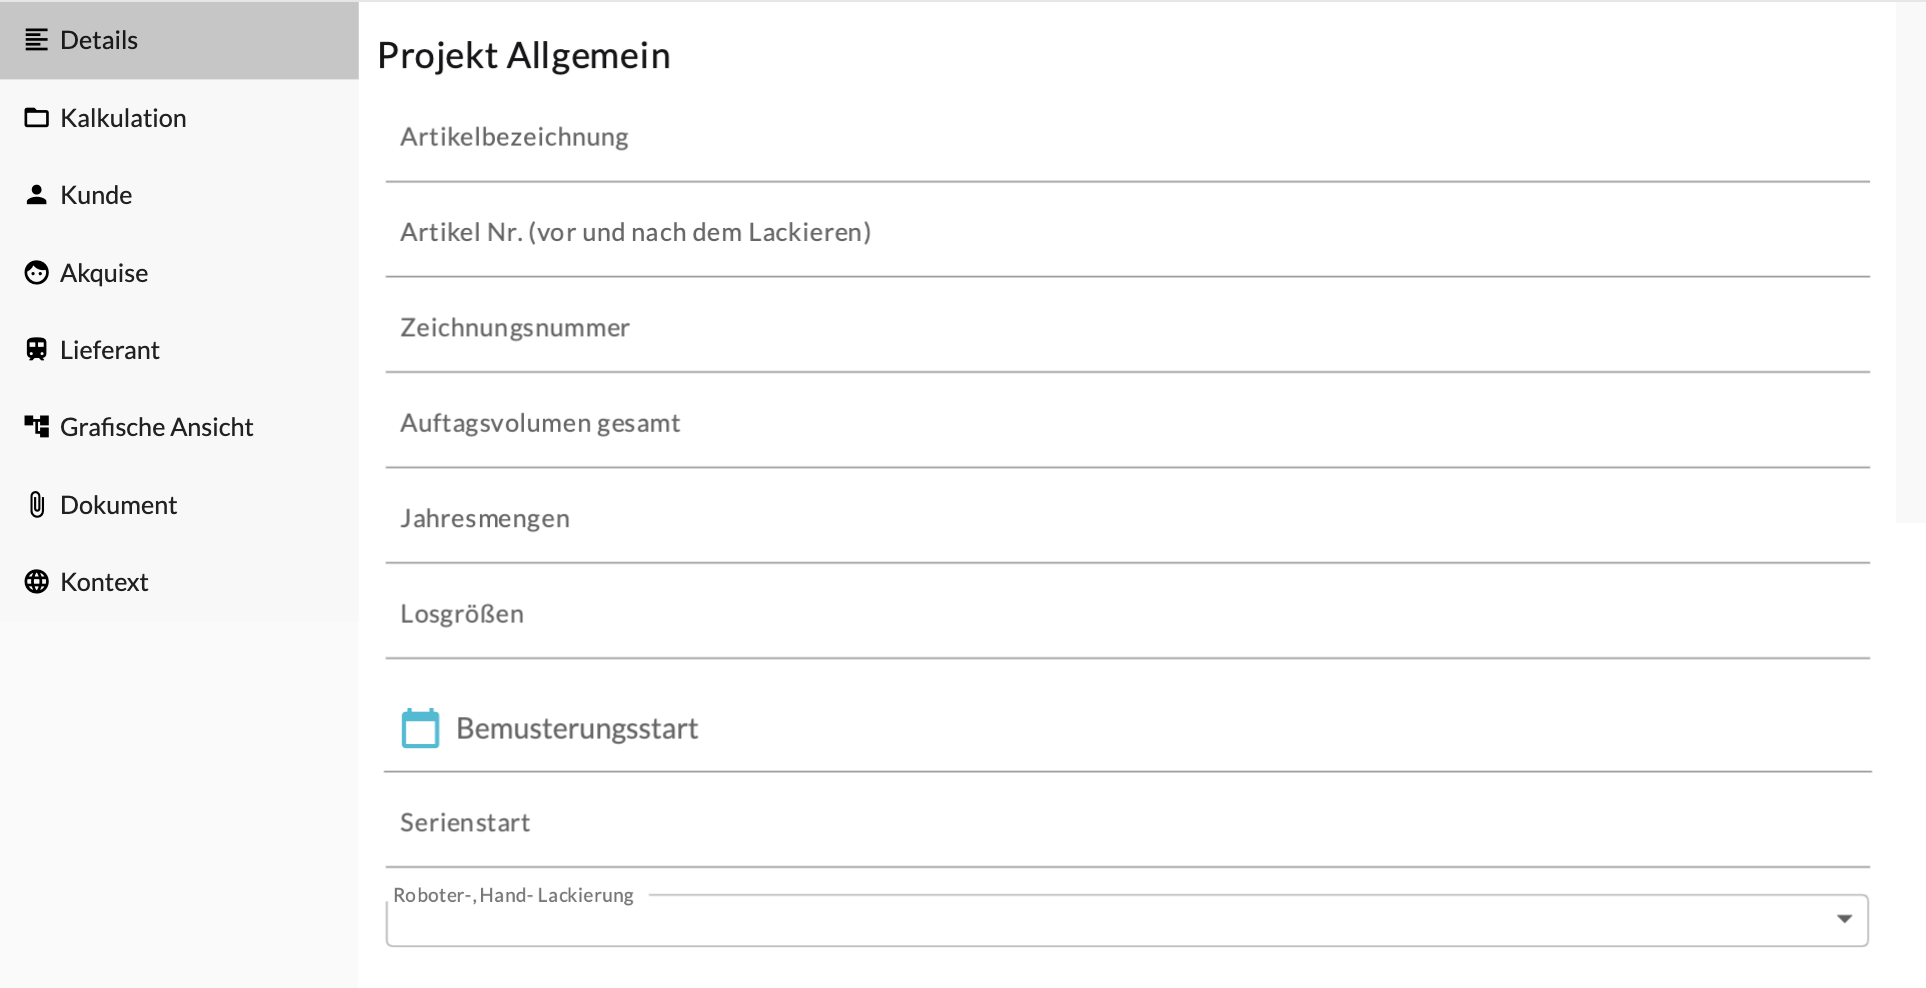
Task: Click the Details list icon
Action: [37, 40]
